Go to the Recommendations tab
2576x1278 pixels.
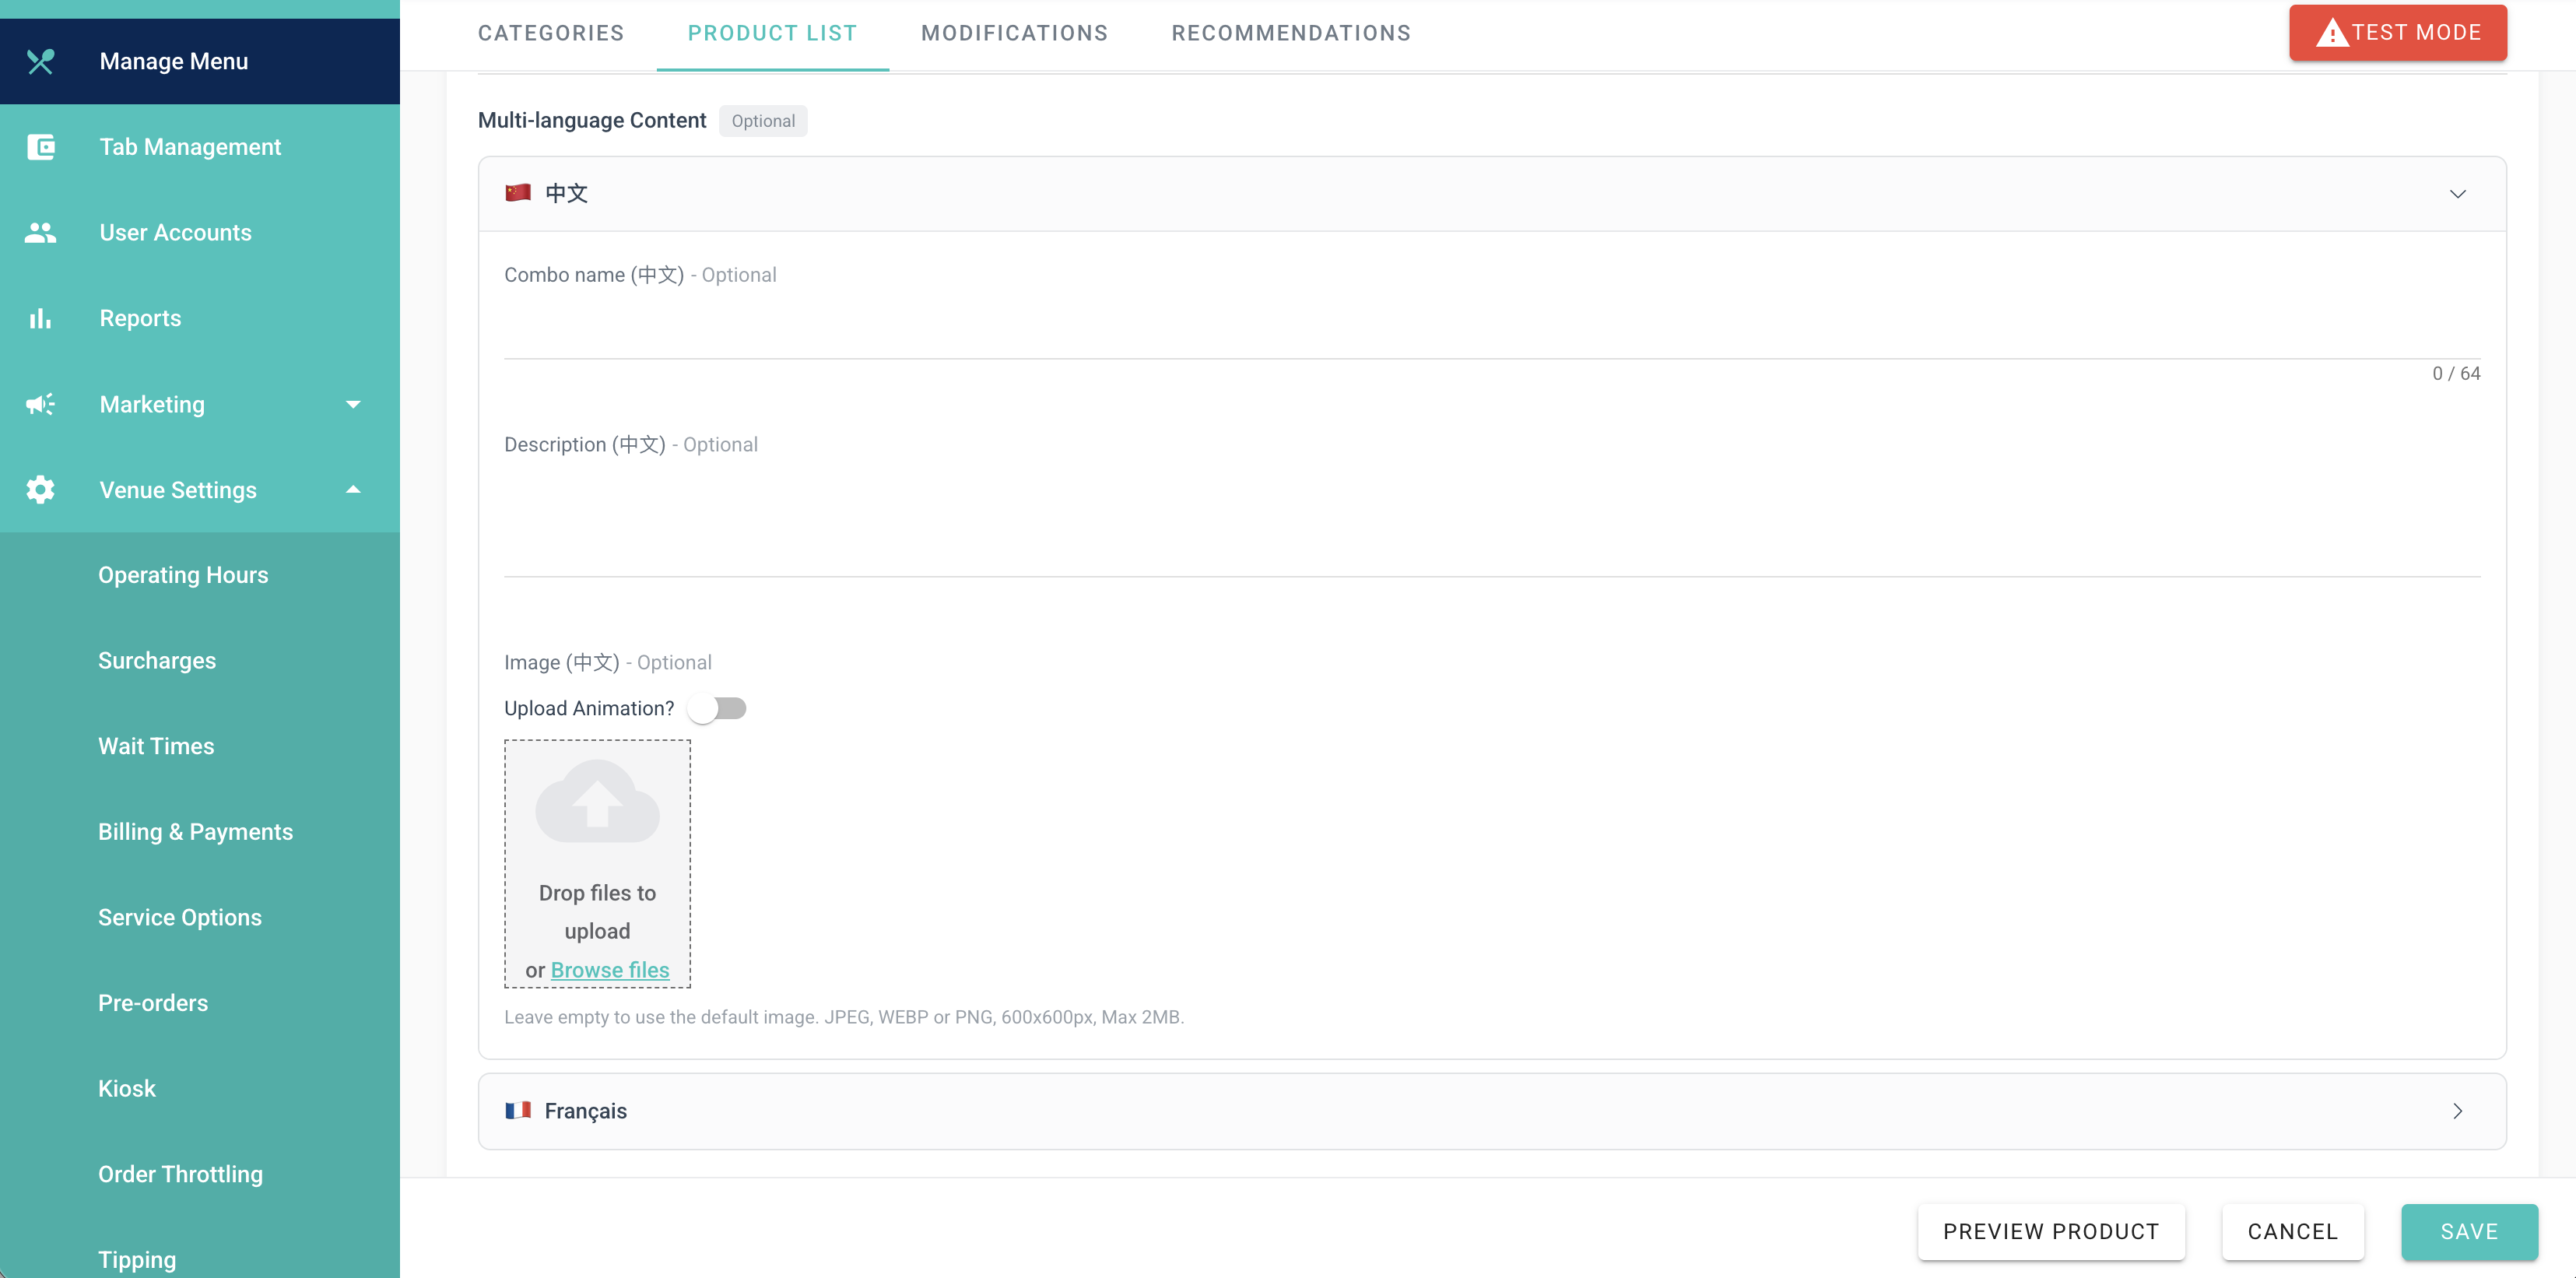1291,33
